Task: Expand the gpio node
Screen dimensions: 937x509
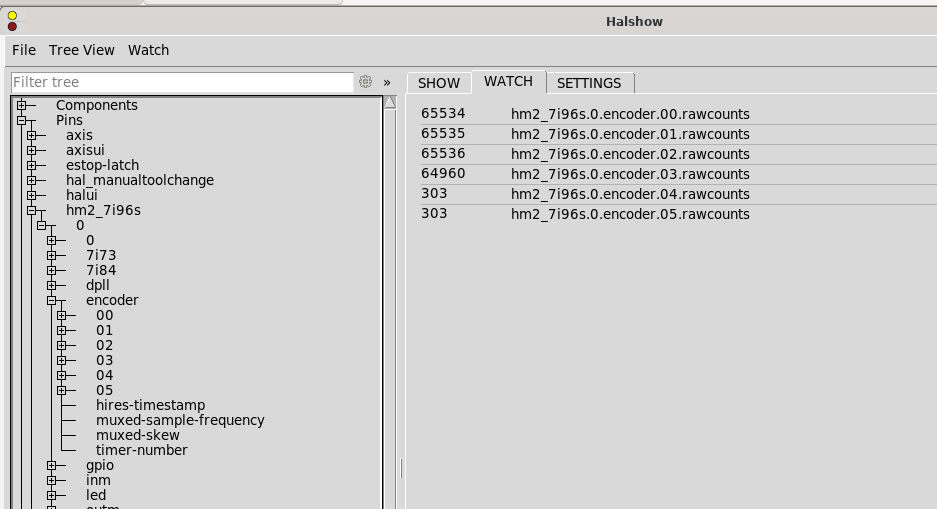Action: [52, 465]
